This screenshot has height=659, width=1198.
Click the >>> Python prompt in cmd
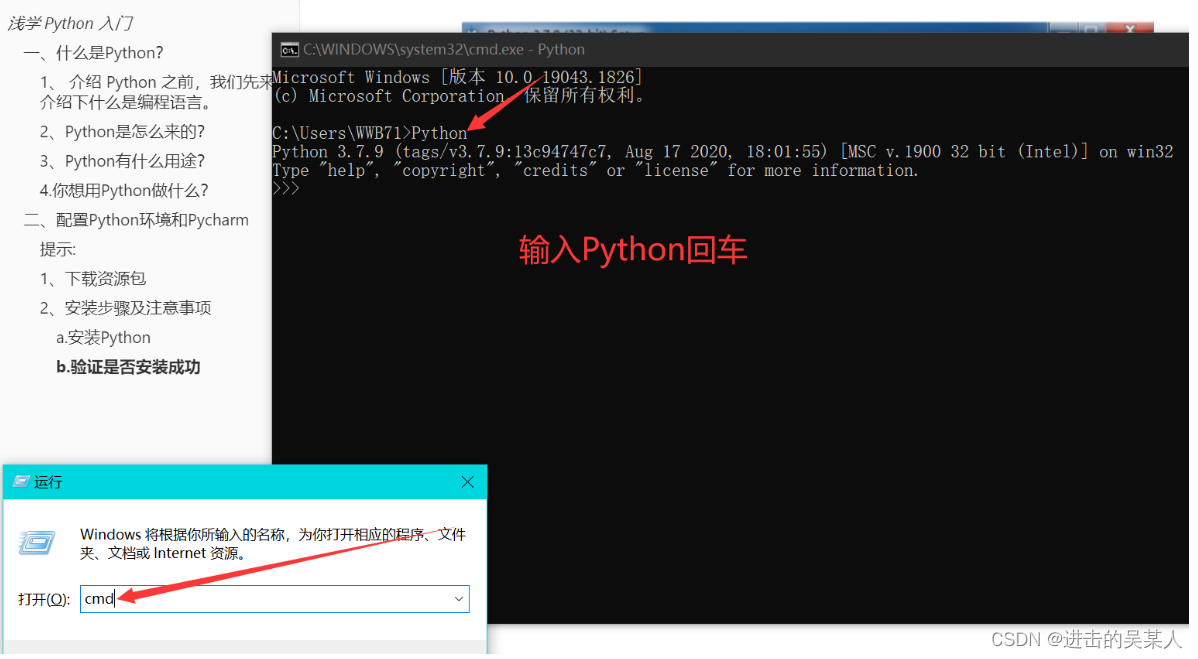[286, 189]
